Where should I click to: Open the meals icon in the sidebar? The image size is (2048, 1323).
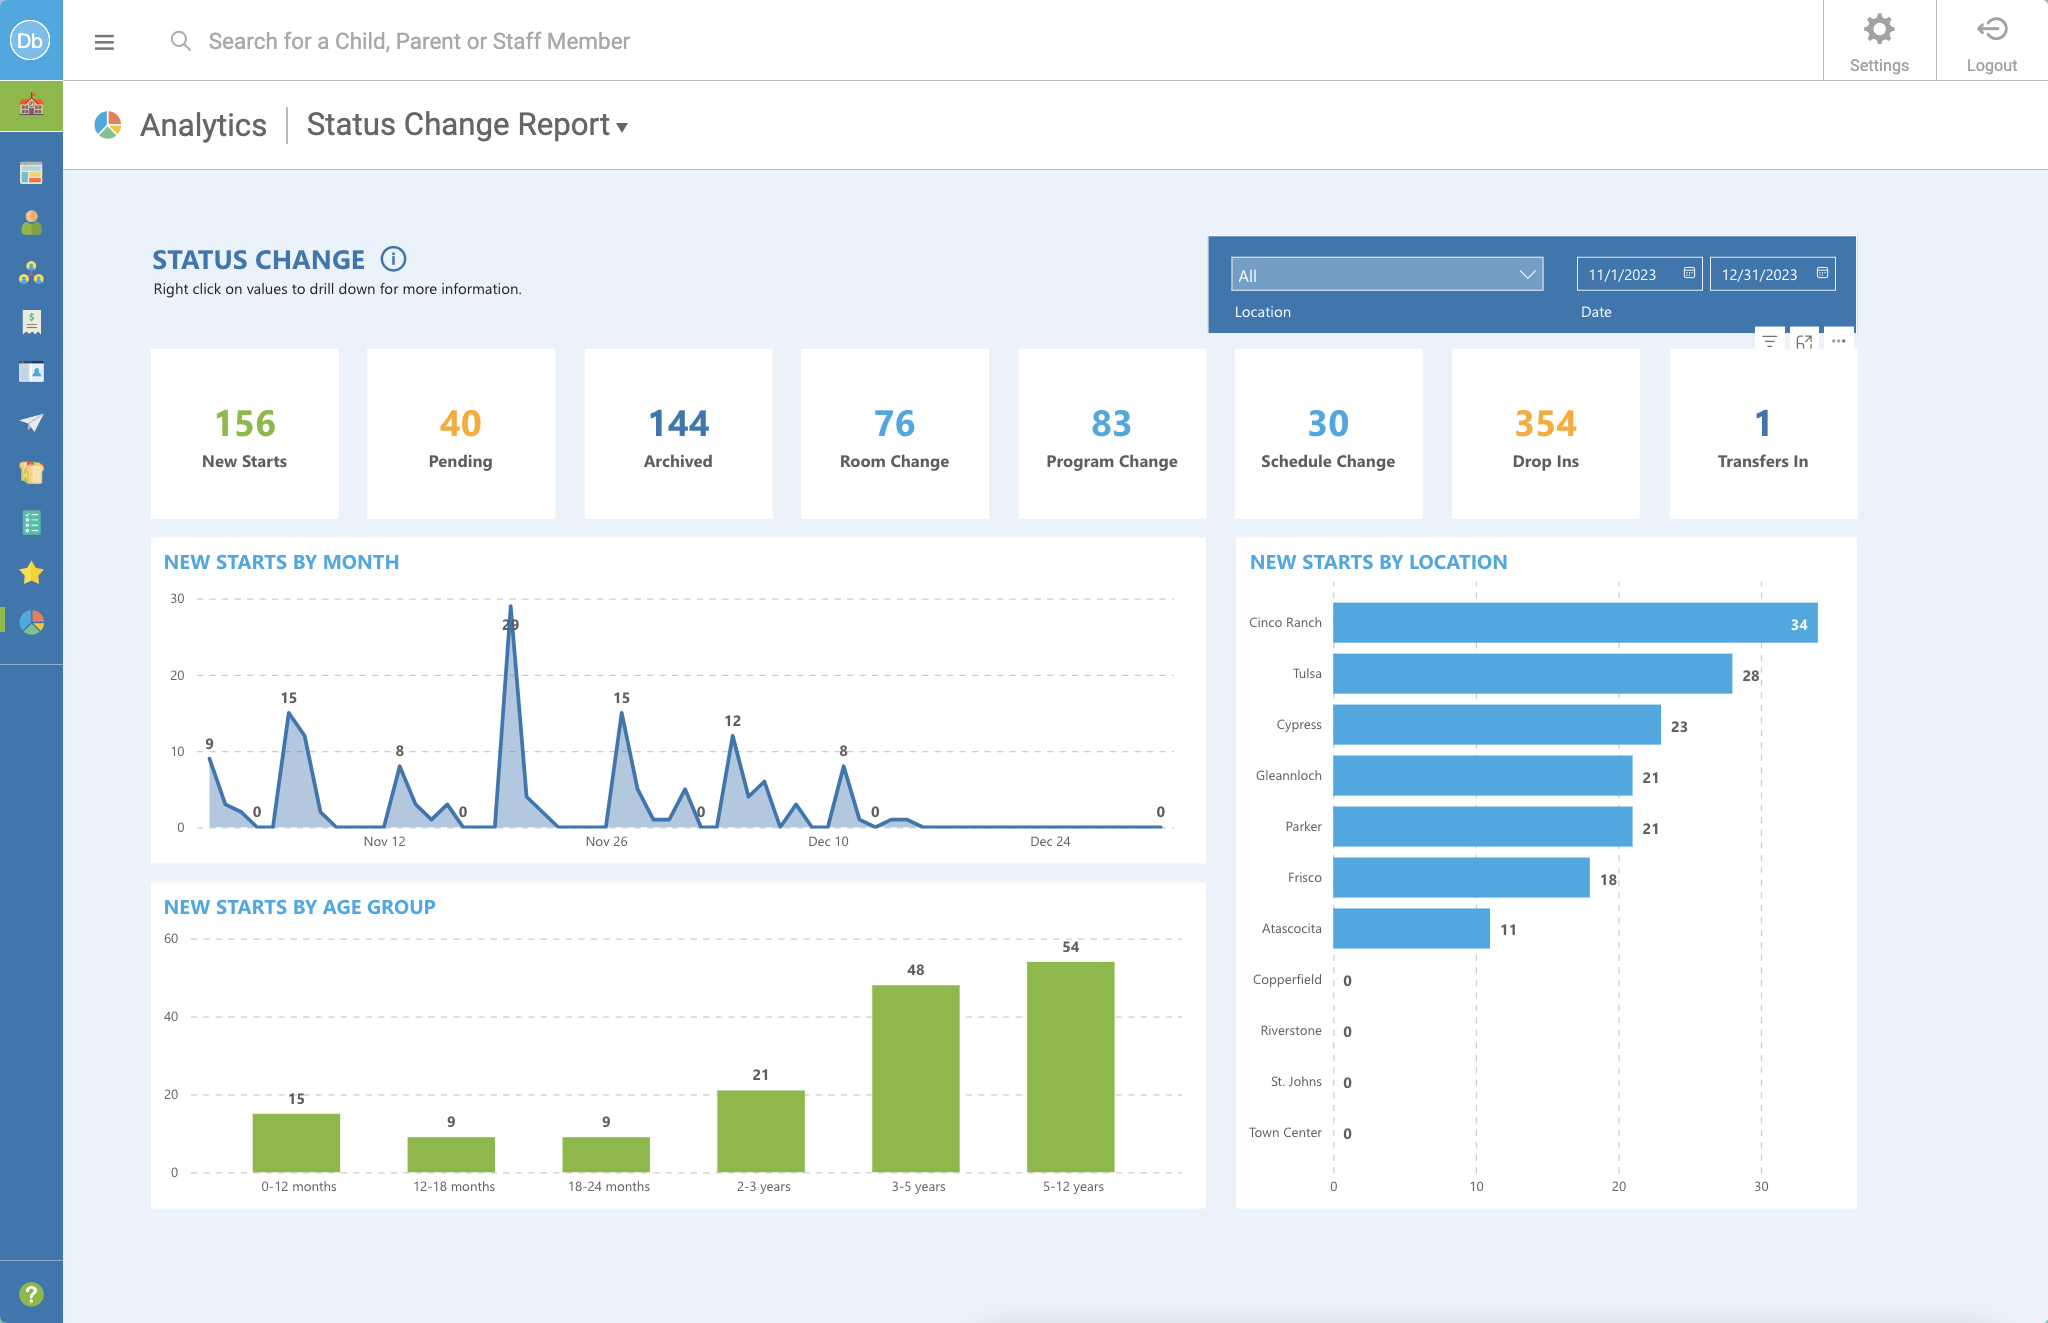pos(33,472)
